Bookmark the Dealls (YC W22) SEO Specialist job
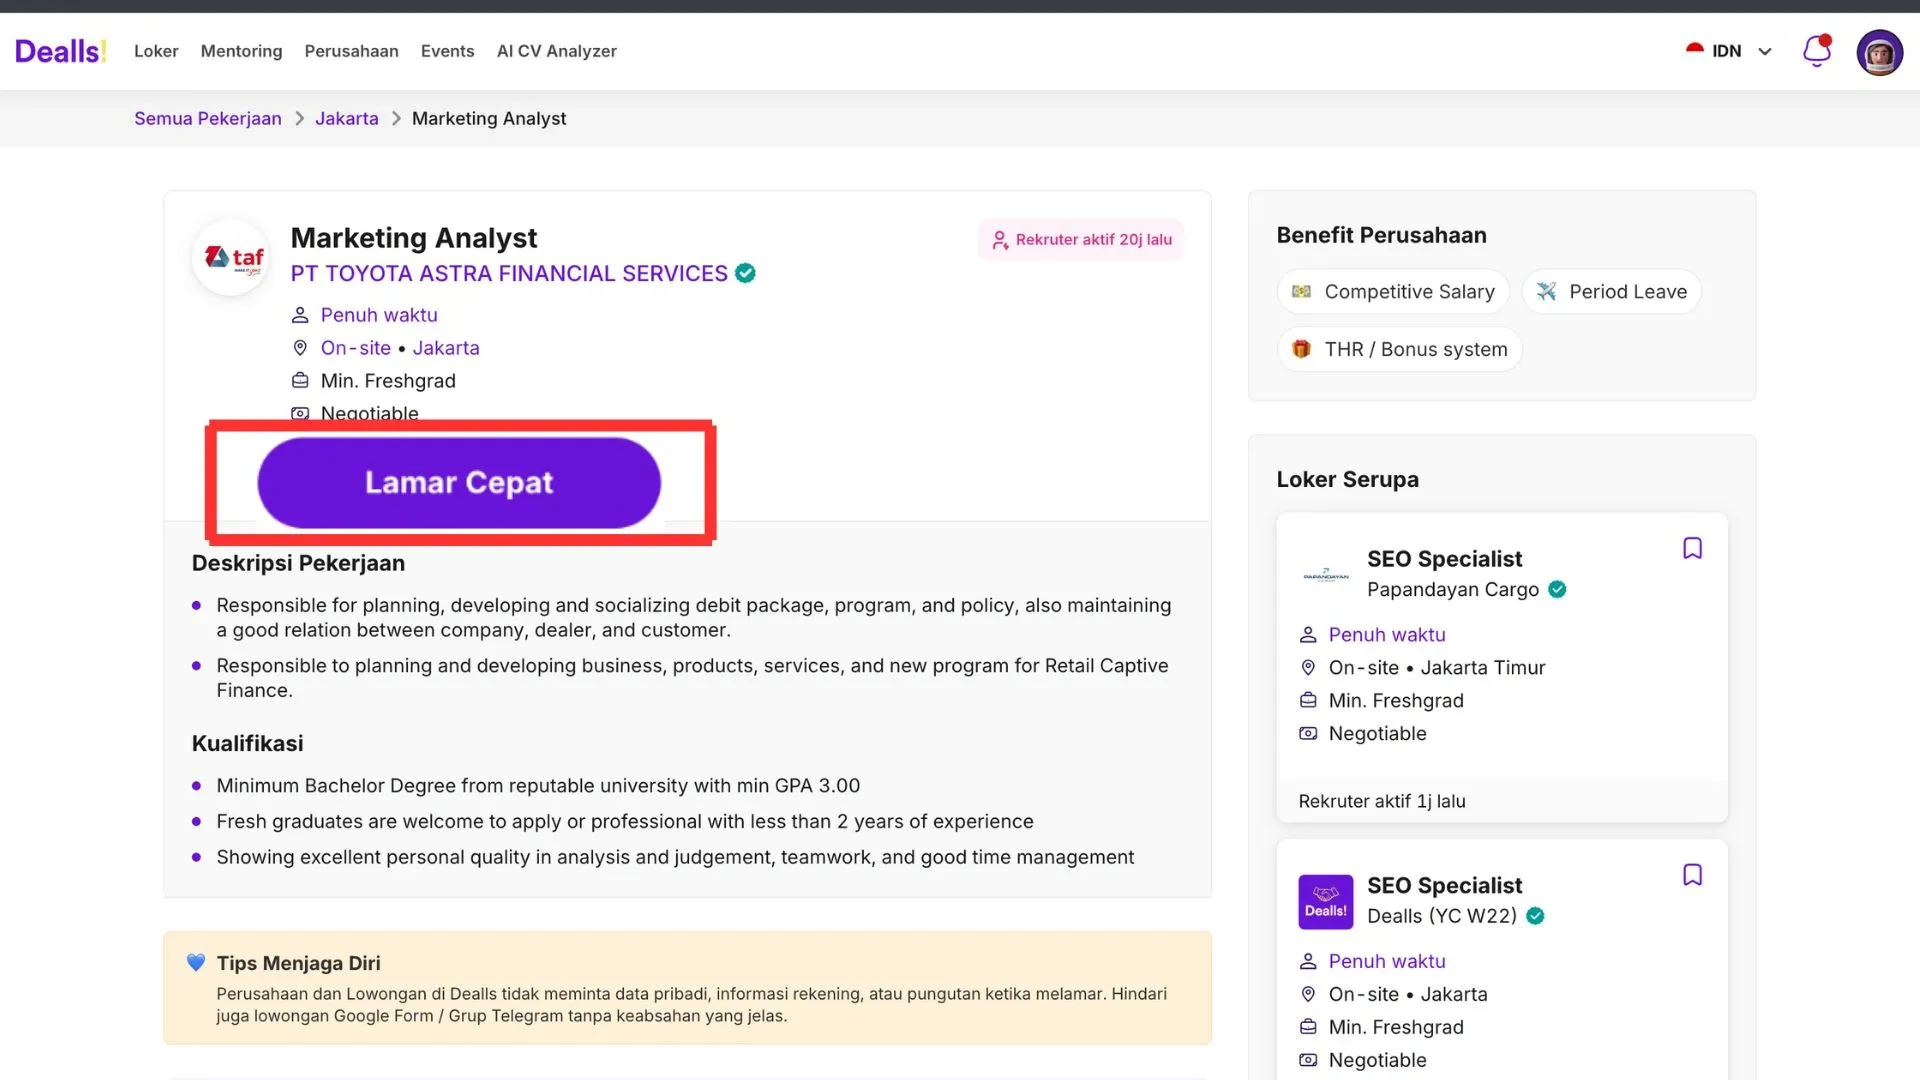 [x=1692, y=875]
